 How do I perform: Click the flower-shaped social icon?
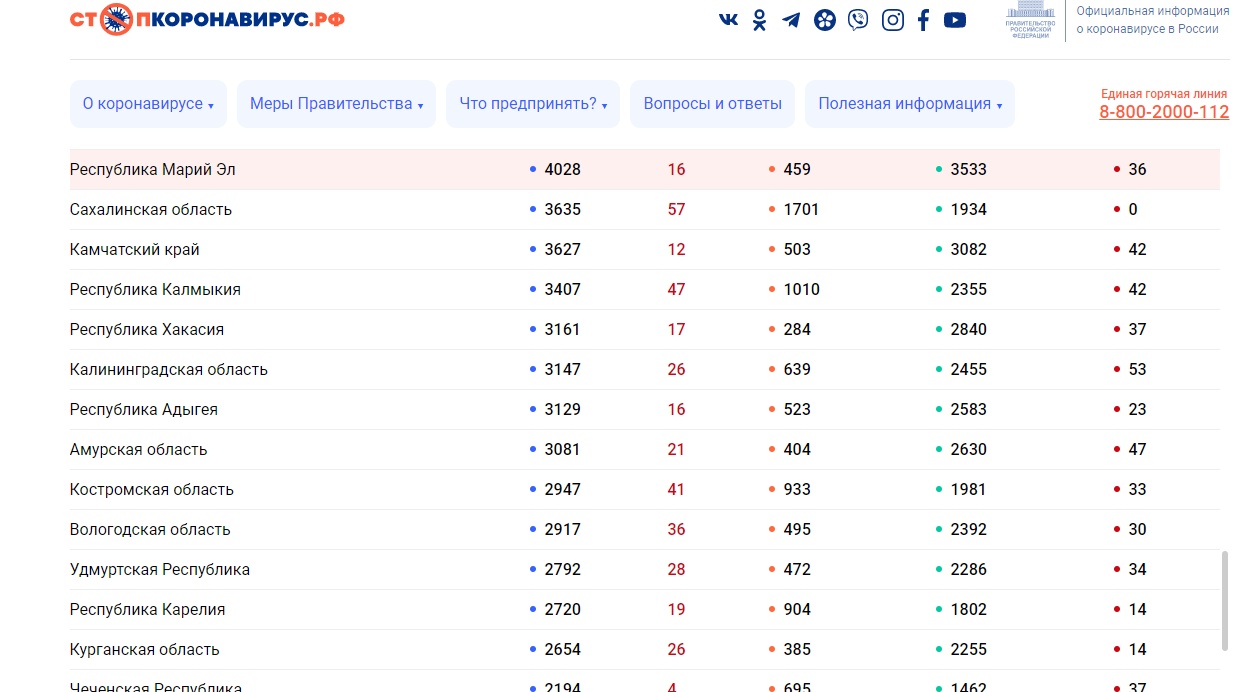pos(824,20)
